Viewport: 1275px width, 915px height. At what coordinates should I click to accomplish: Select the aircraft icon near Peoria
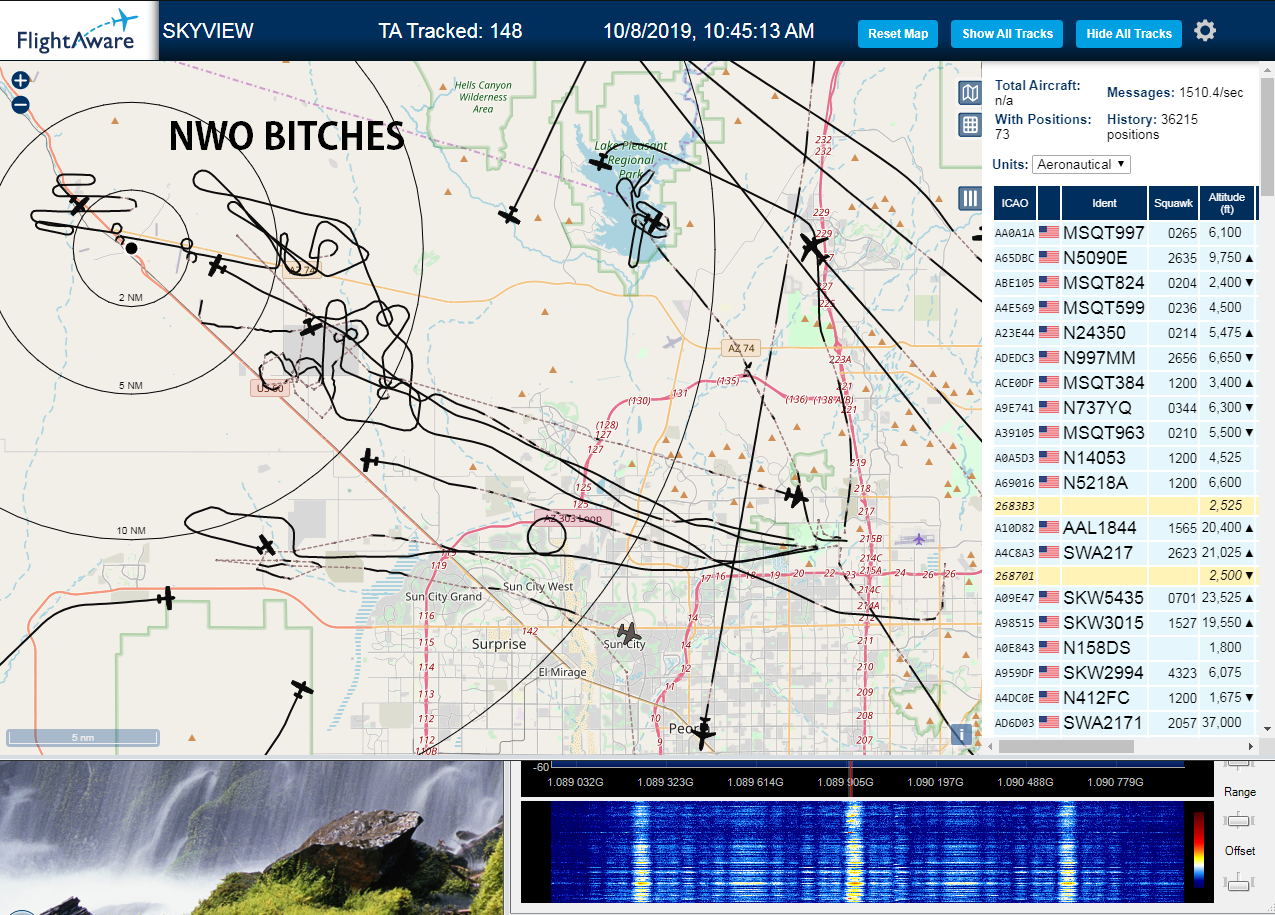[x=705, y=731]
